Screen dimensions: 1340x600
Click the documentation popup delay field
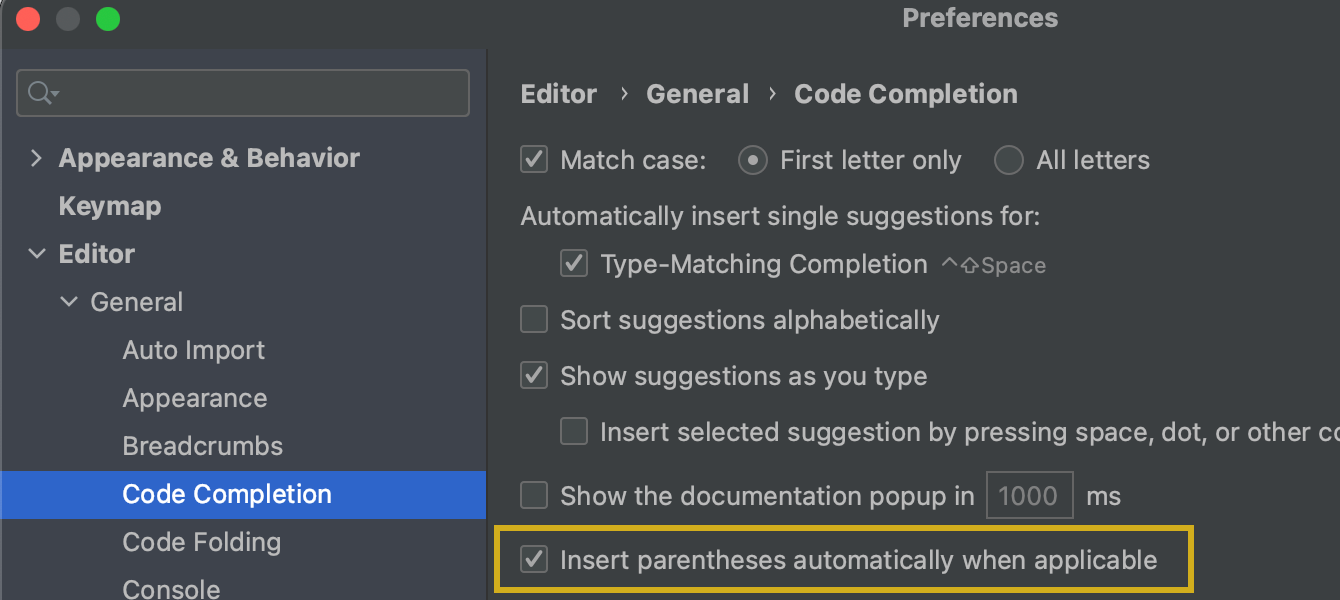point(1029,496)
